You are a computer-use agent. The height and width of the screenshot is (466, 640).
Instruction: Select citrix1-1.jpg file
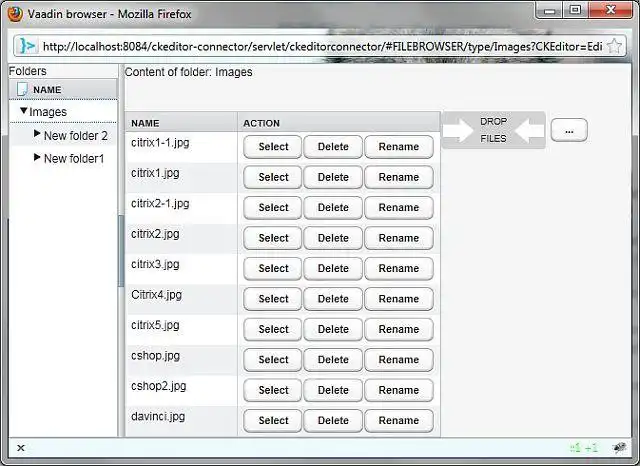(273, 147)
